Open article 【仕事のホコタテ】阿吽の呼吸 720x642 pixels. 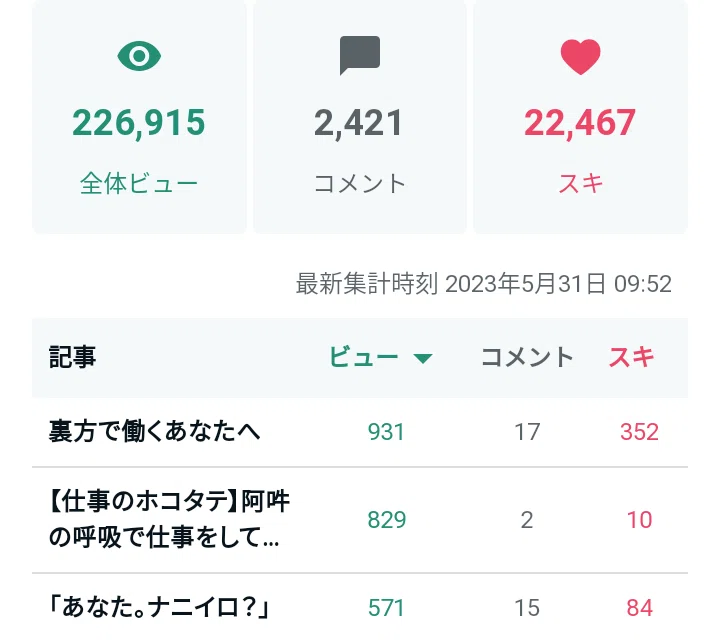tap(169, 519)
